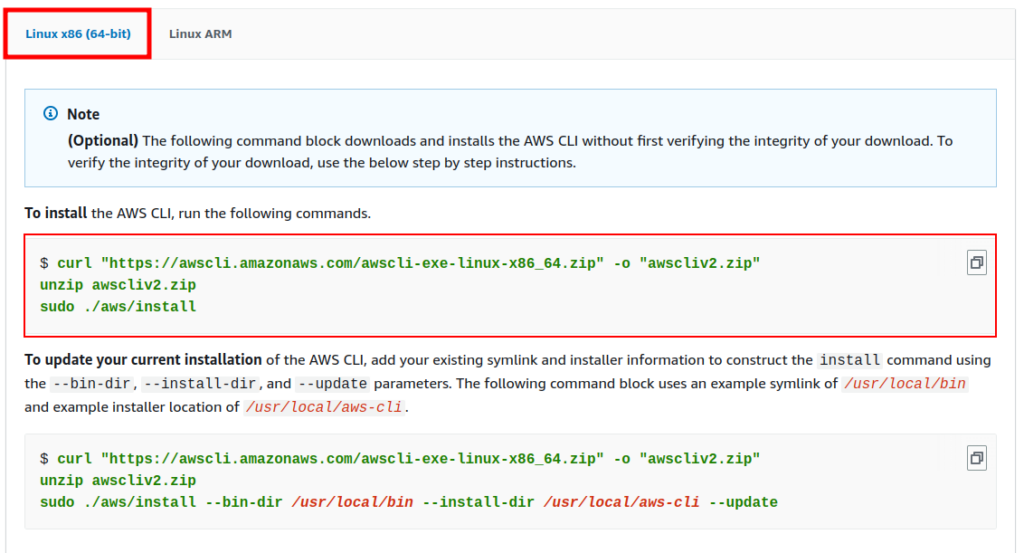Screen dimensions: 1024x553
Task: Click 'unzip awscliv2.zip' in update block
Action: click(118, 481)
